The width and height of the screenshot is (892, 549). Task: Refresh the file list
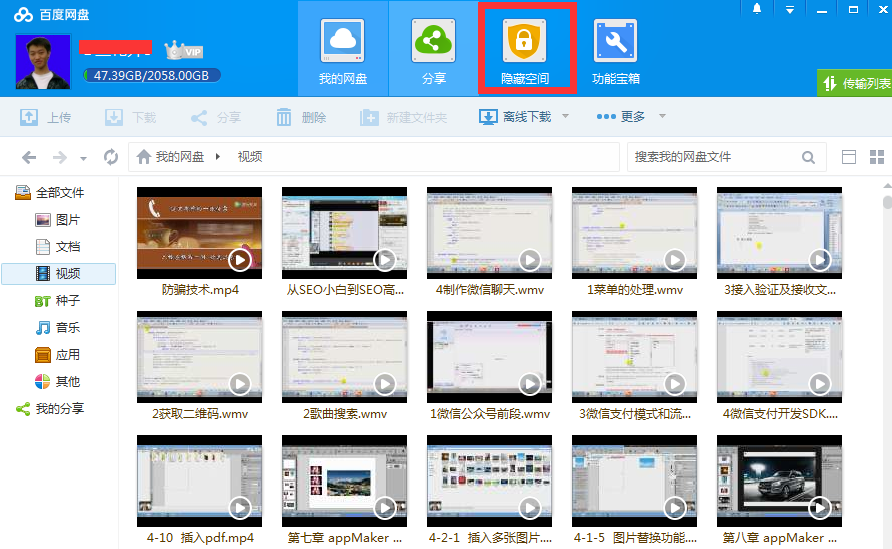coord(111,156)
